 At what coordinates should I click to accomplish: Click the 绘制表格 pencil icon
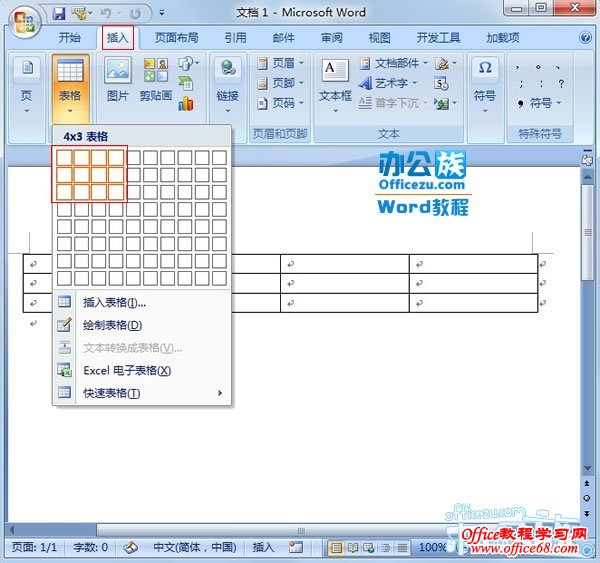[x=64, y=325]
